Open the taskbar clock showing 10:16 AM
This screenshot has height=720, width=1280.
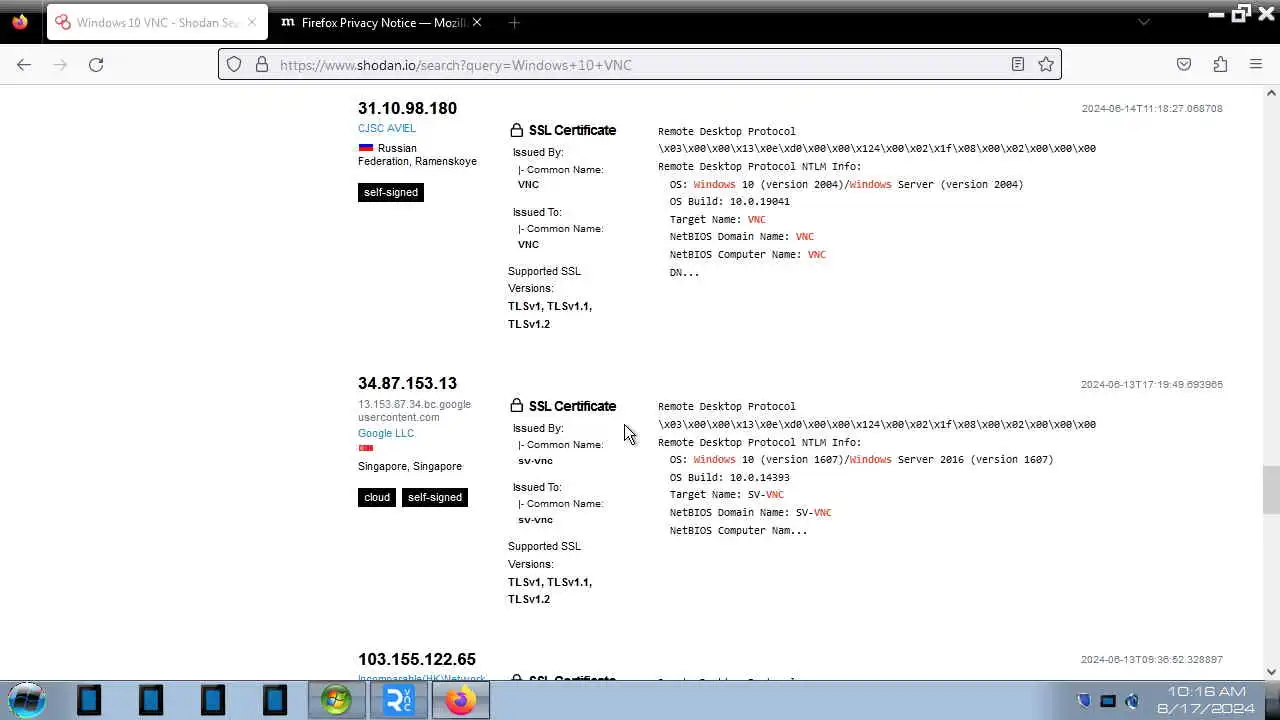click(x=1206, y=700)
